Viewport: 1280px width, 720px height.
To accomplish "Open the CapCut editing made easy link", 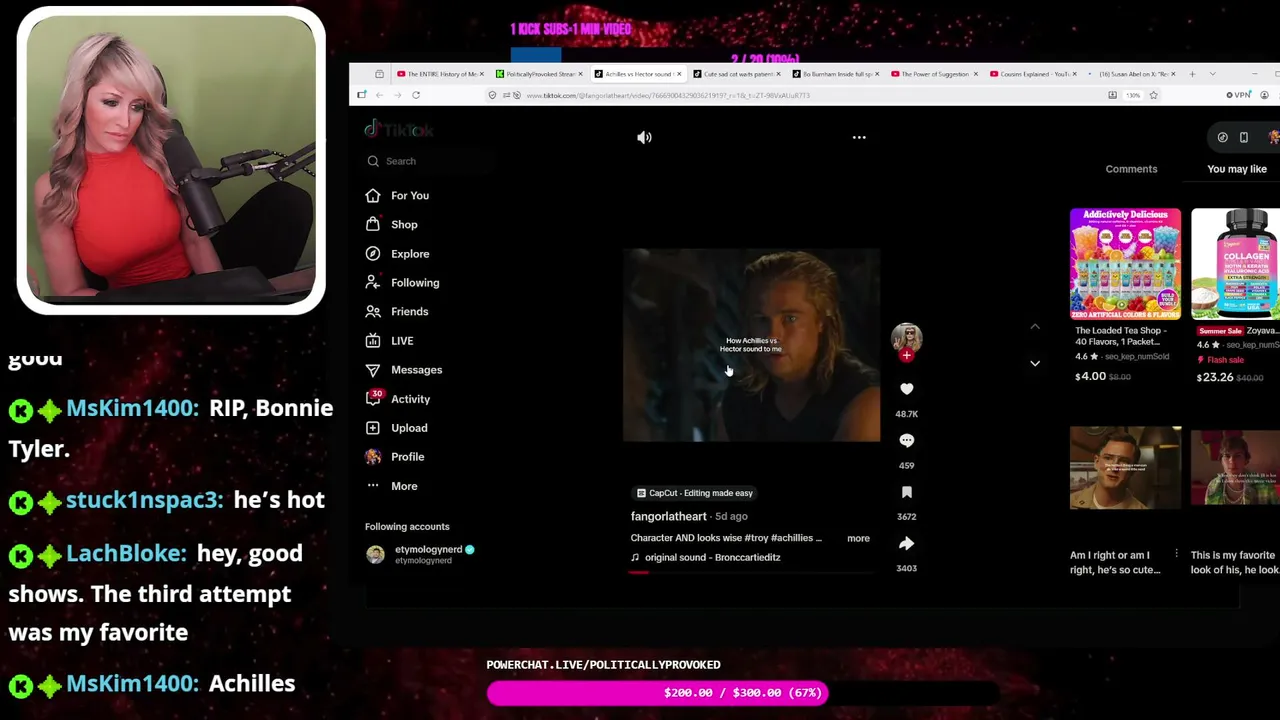I will (x=694, y=493).
